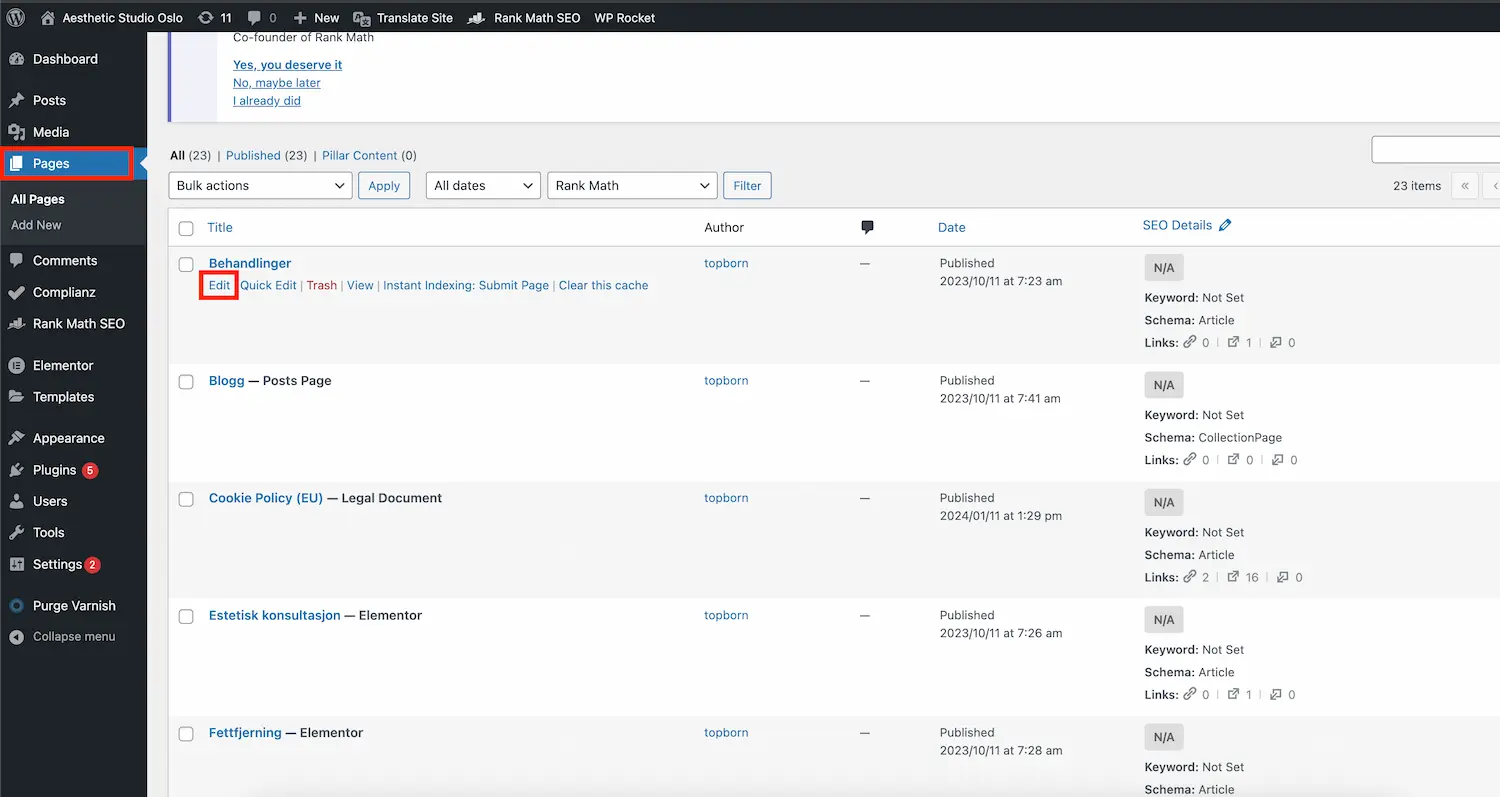Viewport: 1500px width, 797px height.
Task: Click the Tools wrench icon
Action: coord(16,533)
